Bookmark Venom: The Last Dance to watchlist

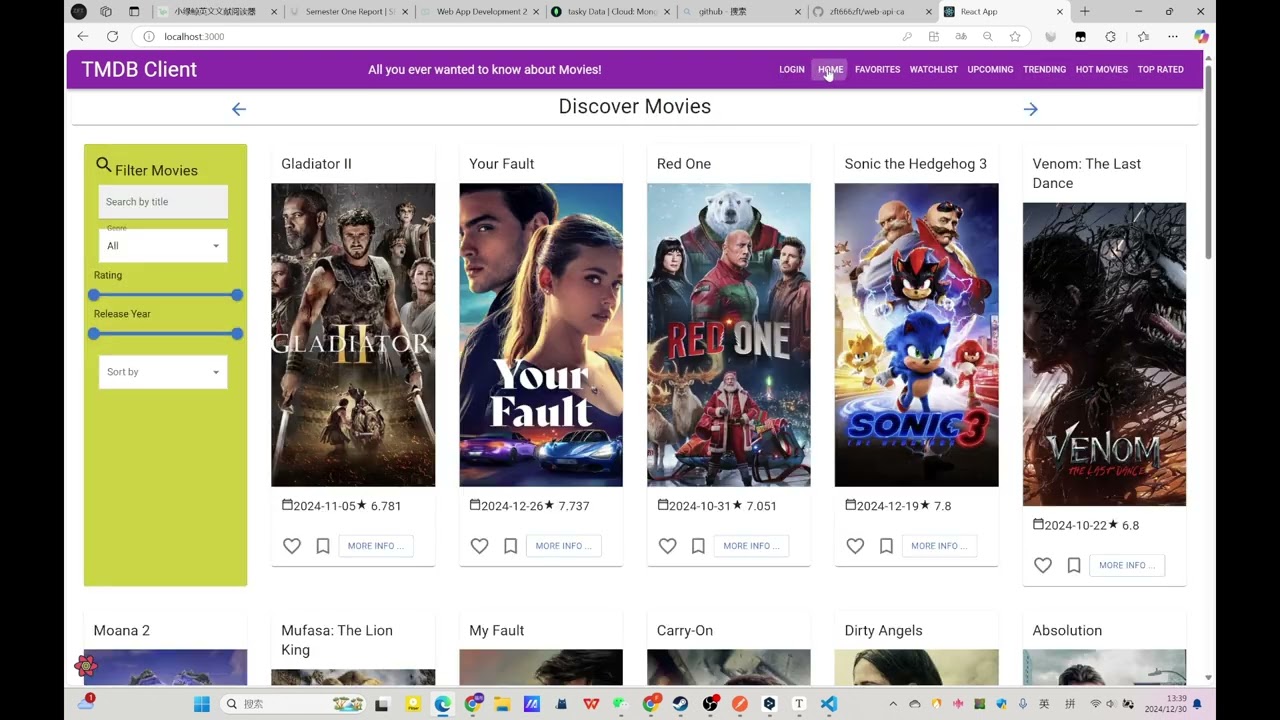click(x=1074, y=565)
